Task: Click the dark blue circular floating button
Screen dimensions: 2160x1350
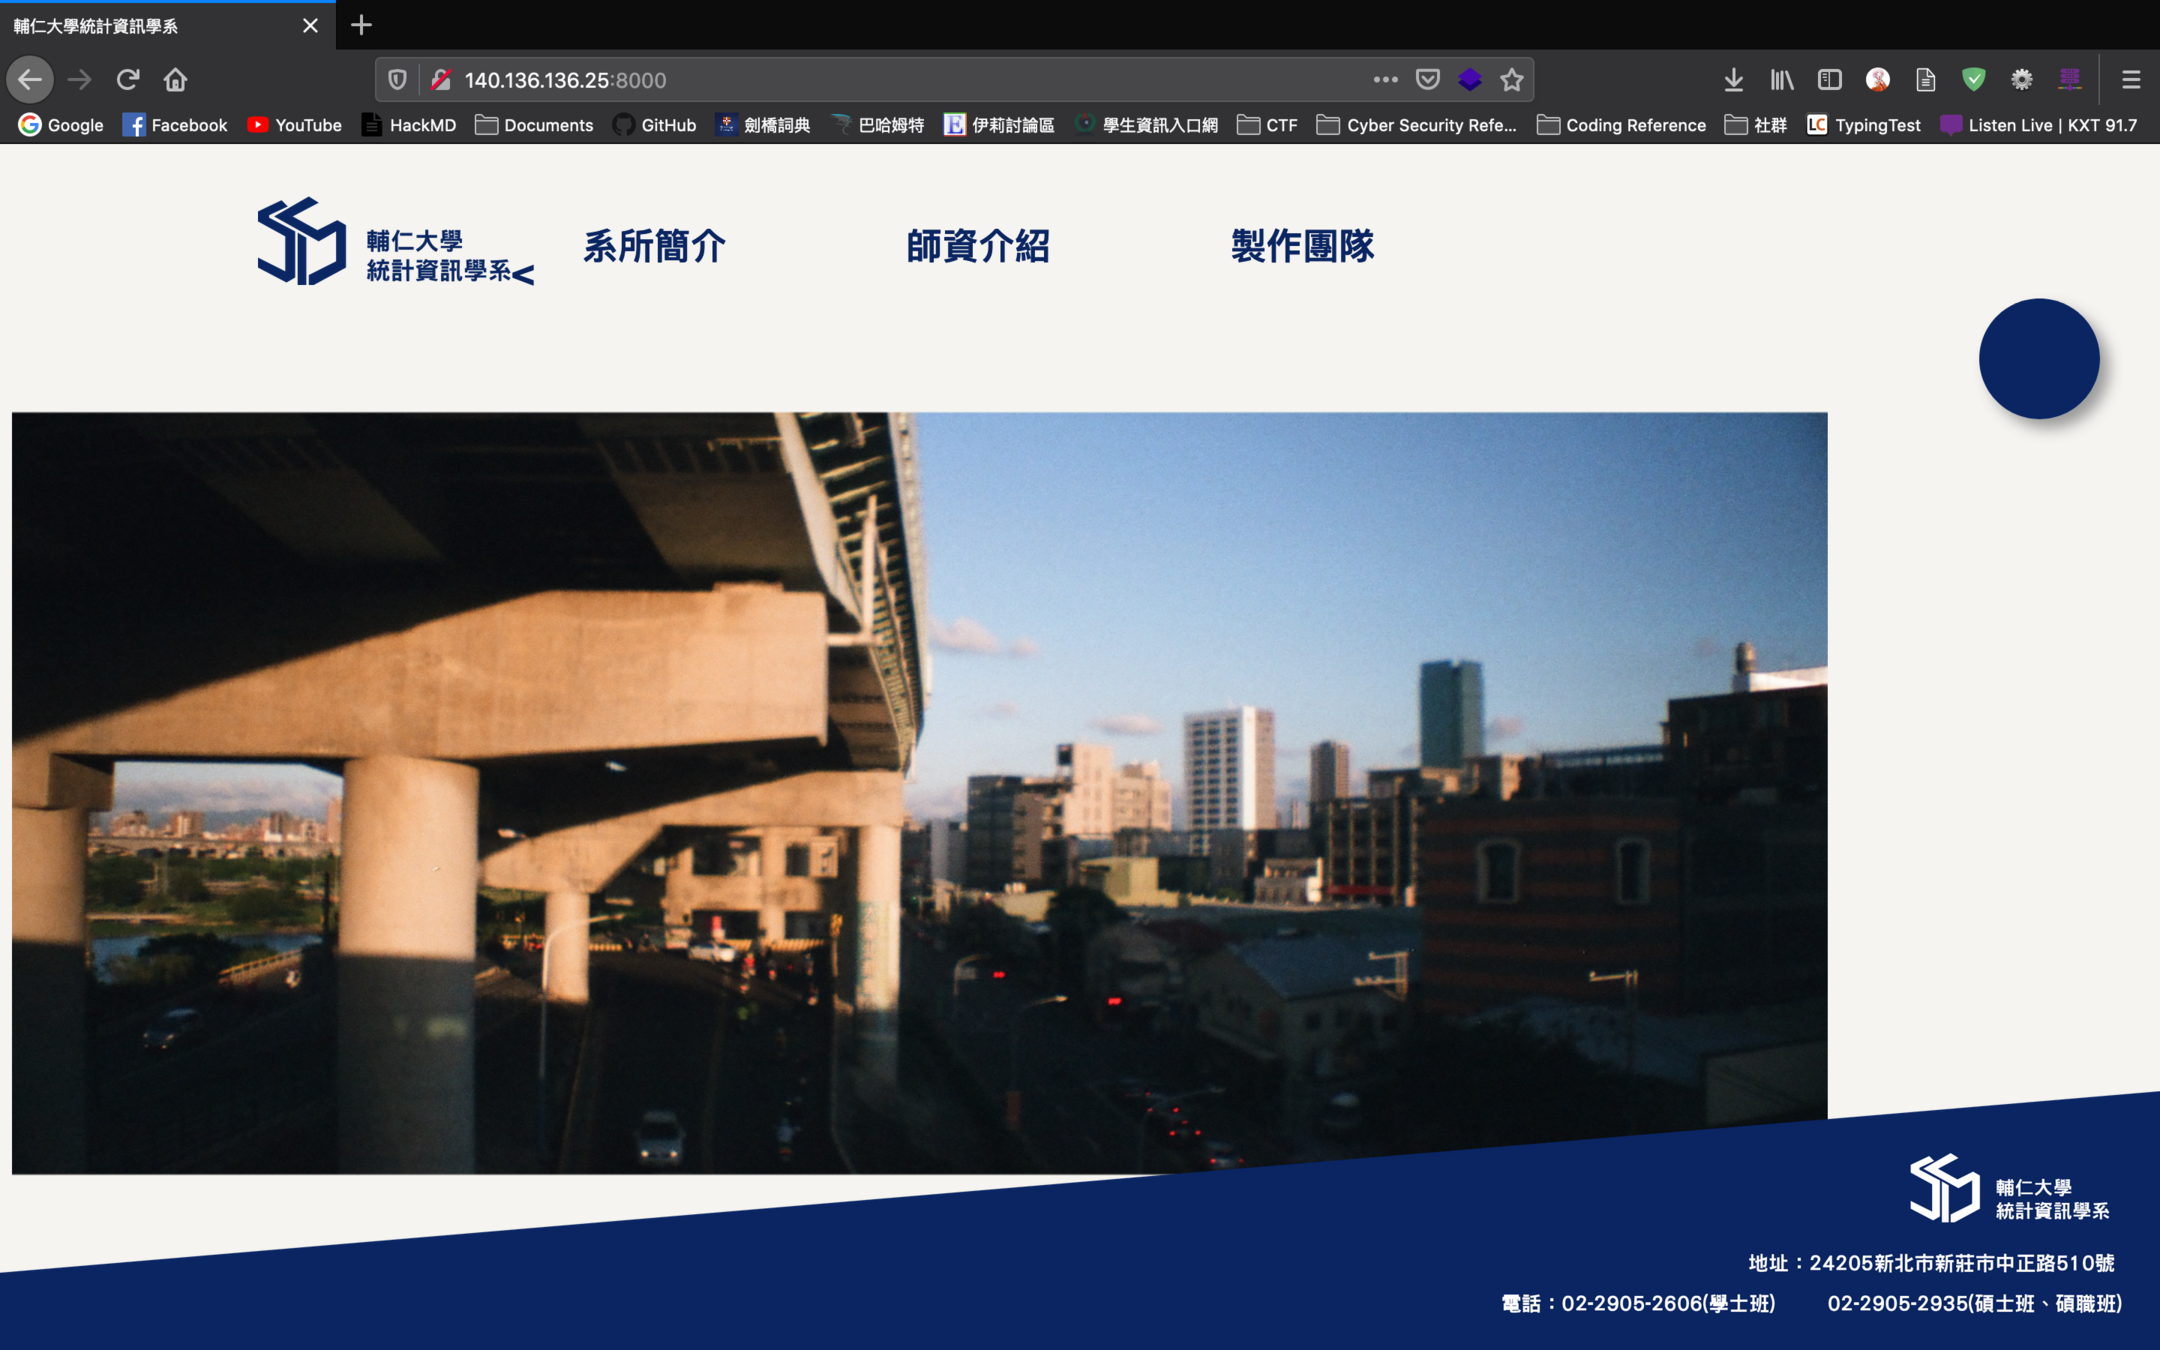Action: pos(2038,359)
